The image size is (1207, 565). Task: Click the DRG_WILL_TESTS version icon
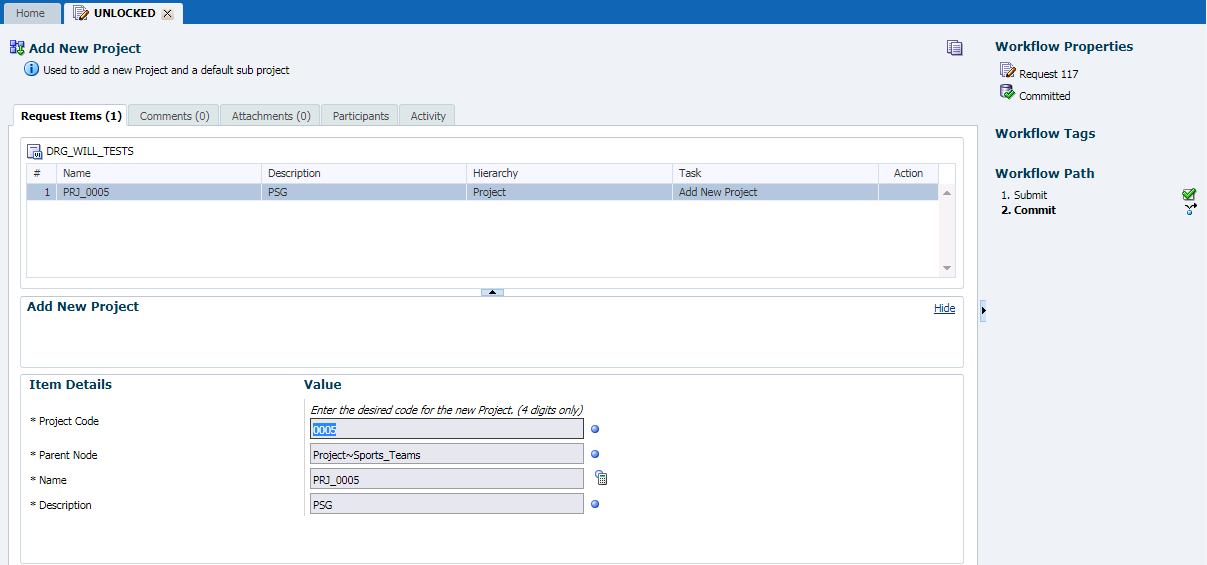point(34,151)
